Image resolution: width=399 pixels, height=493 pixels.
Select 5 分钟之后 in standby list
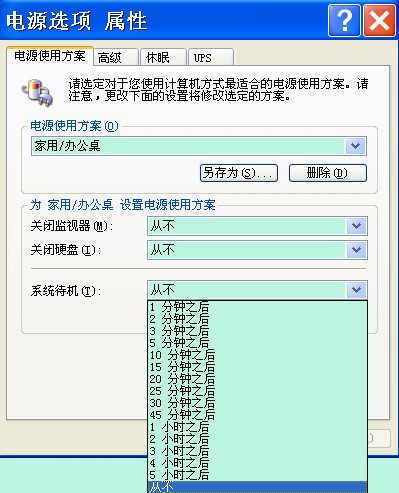pos(257,343)
